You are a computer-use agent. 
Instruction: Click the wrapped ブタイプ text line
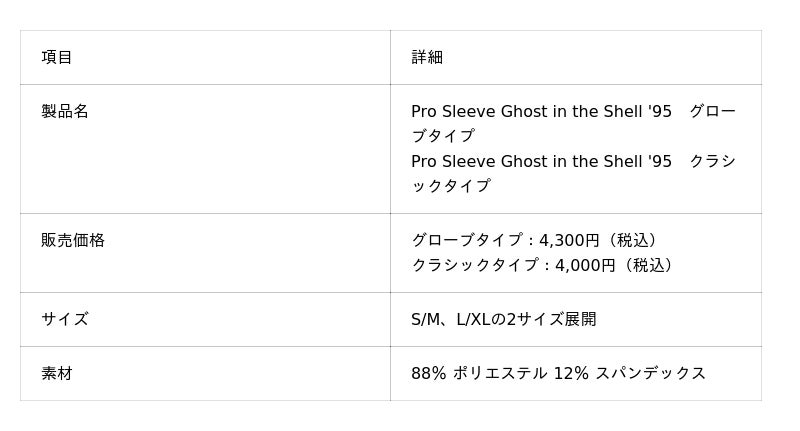pyautogui.click(x=443, y=136)
